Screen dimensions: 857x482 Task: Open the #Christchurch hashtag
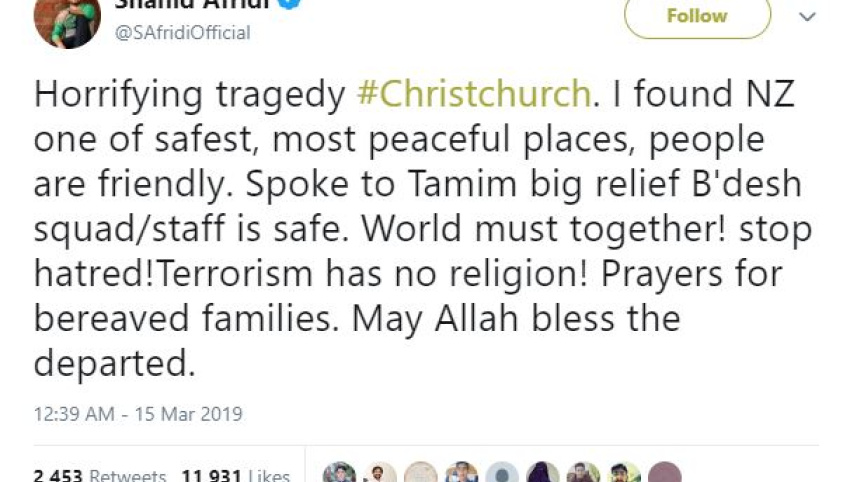click(474, 94)
